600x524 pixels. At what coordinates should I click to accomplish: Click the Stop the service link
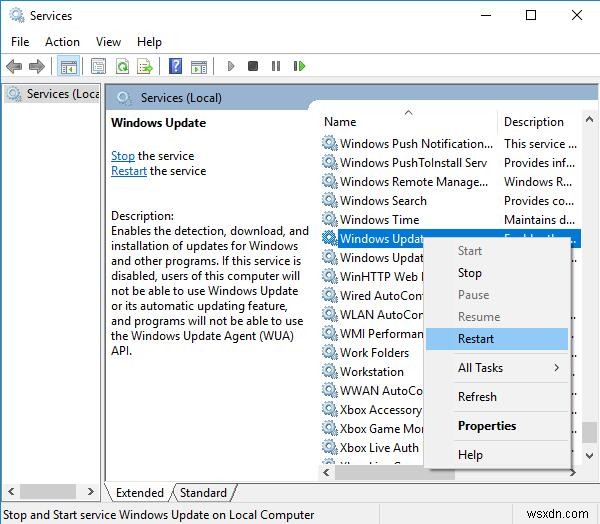point(122,156)
